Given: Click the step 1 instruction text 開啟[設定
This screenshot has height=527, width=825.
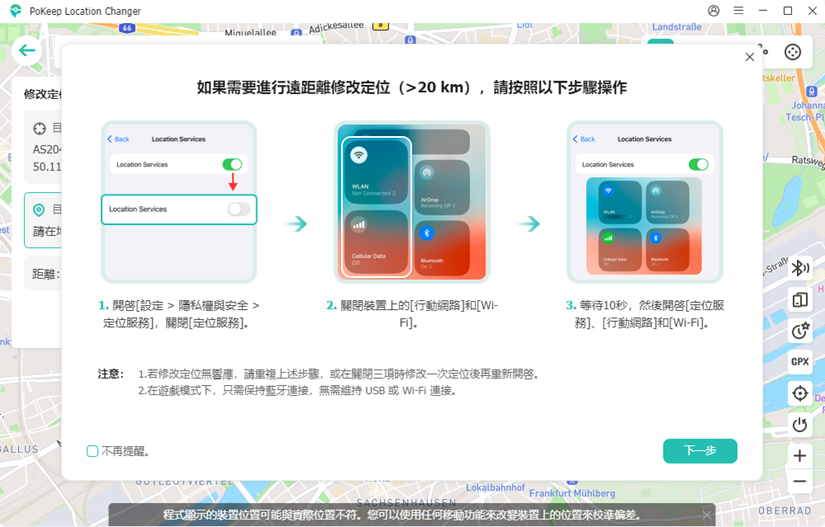Looking at the screenshot, I should tap(179, 314).
